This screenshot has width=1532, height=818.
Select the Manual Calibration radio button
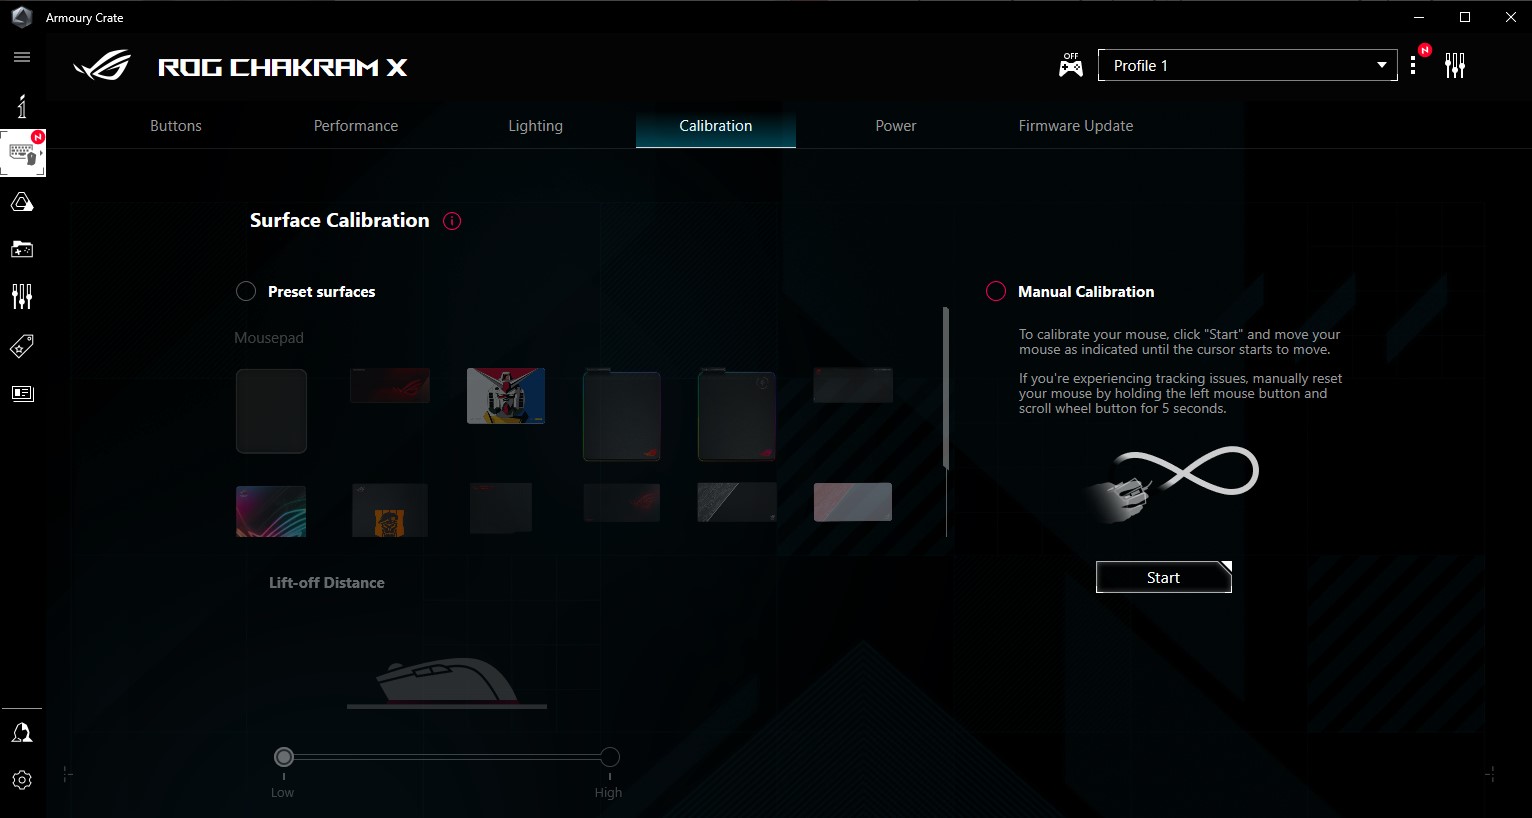(996, 291)
